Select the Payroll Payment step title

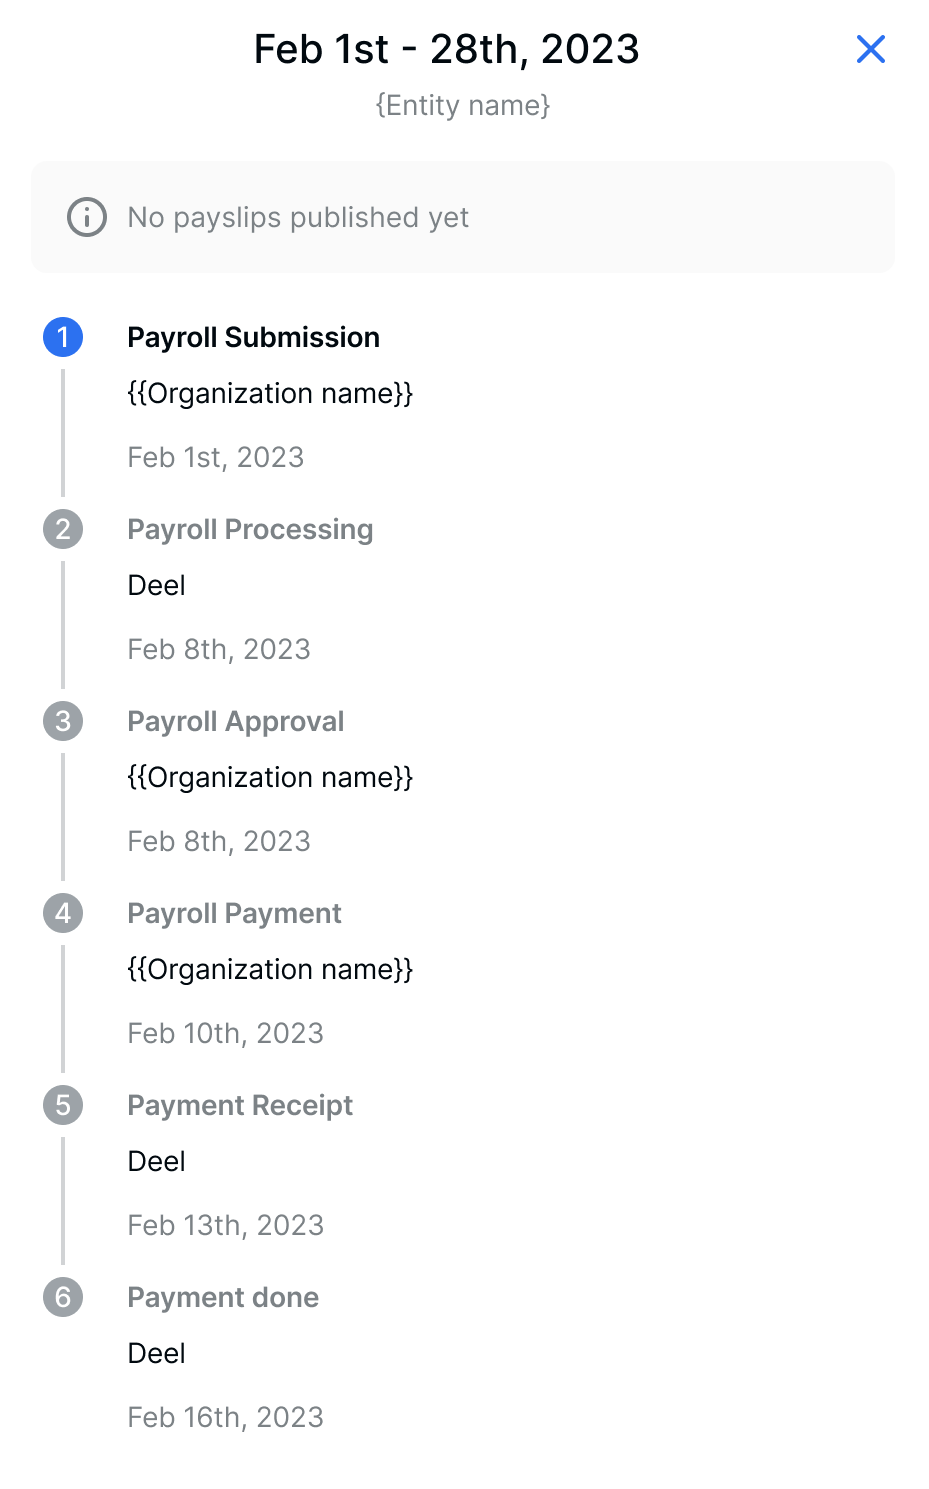pos(234,913)
